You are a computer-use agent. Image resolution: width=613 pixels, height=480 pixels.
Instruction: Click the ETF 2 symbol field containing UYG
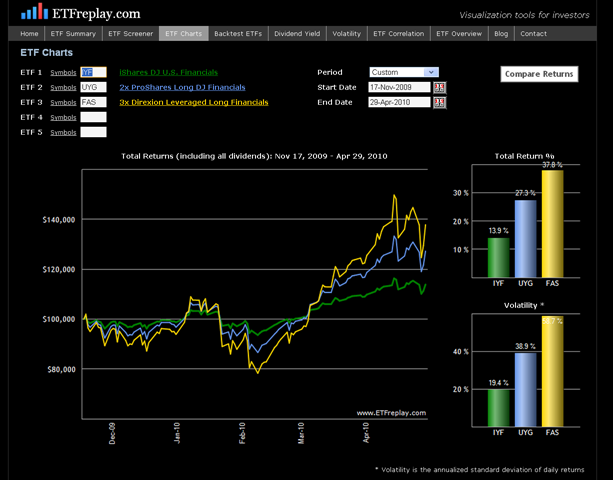[x=93, y=88]
